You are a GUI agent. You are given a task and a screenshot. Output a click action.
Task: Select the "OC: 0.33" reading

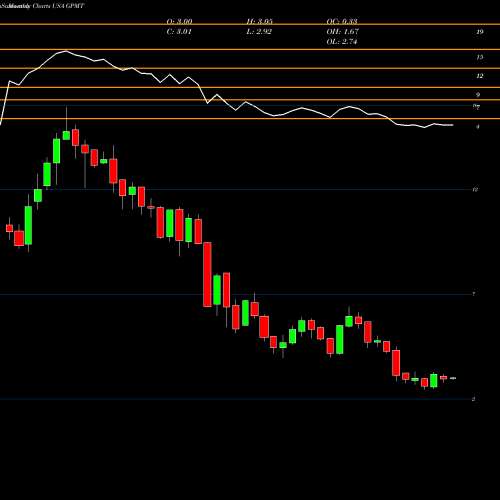click(x=342, y=22)
